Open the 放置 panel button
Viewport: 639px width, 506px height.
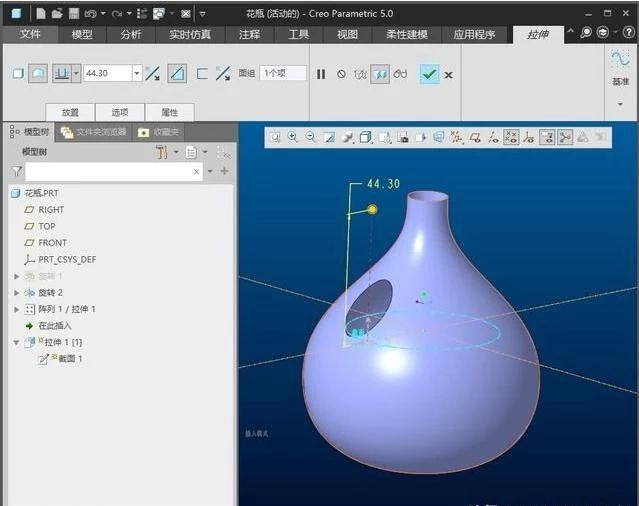click(x=70, y=112)
